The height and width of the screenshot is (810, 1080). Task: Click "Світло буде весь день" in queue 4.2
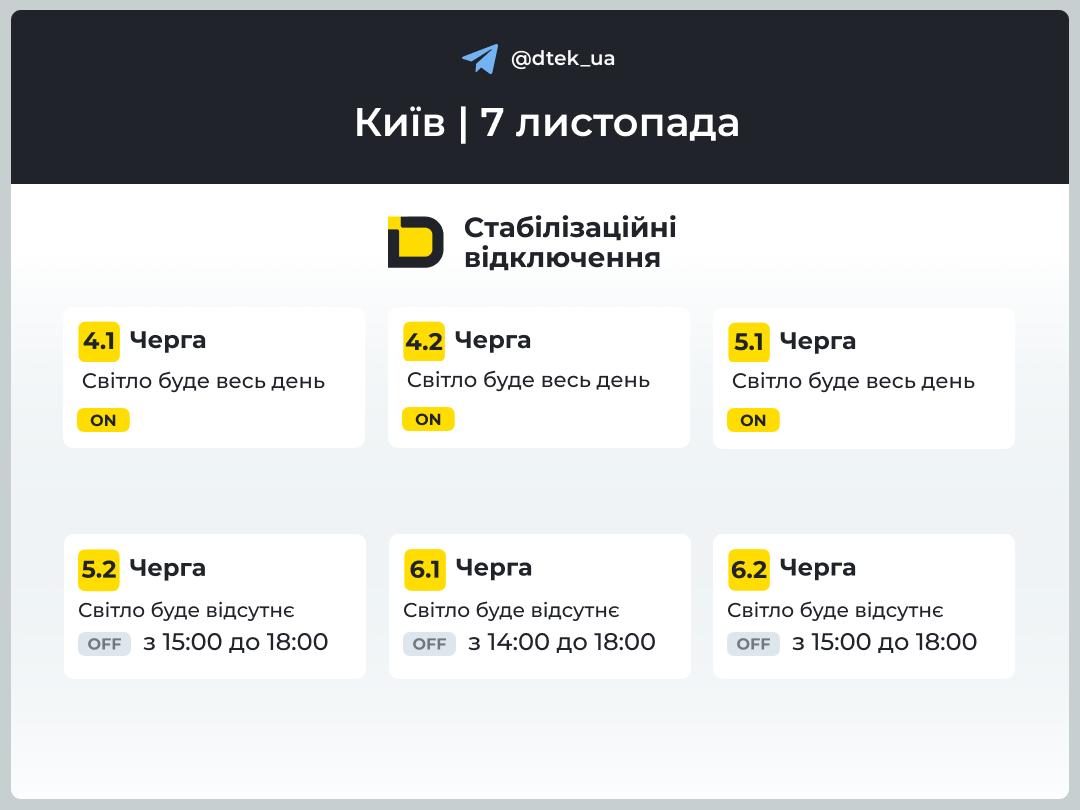528,380
